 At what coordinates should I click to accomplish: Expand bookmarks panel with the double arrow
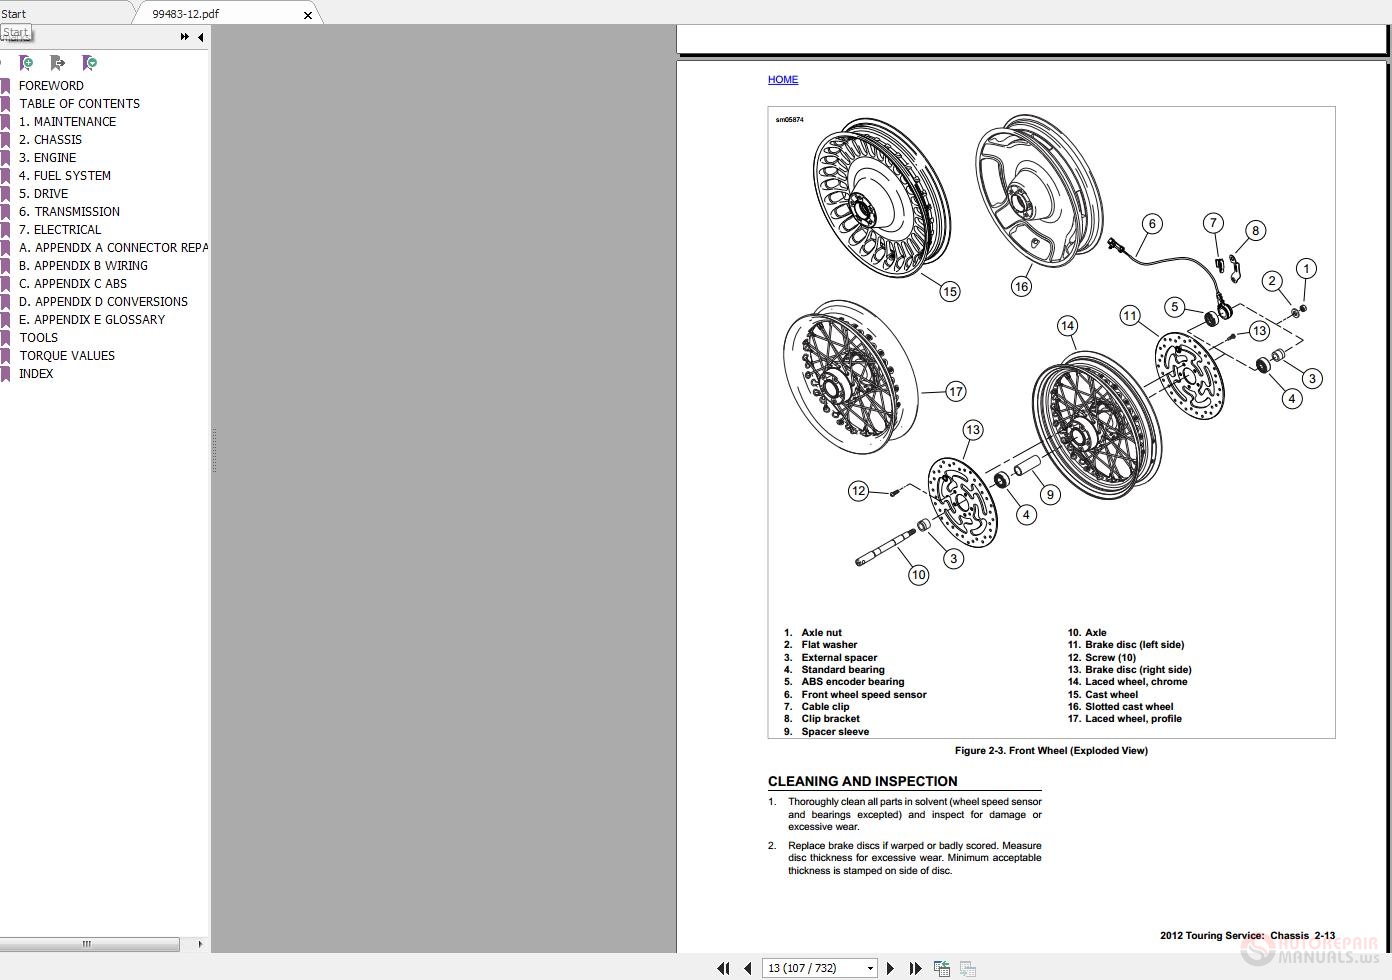[x=184, y=37]
